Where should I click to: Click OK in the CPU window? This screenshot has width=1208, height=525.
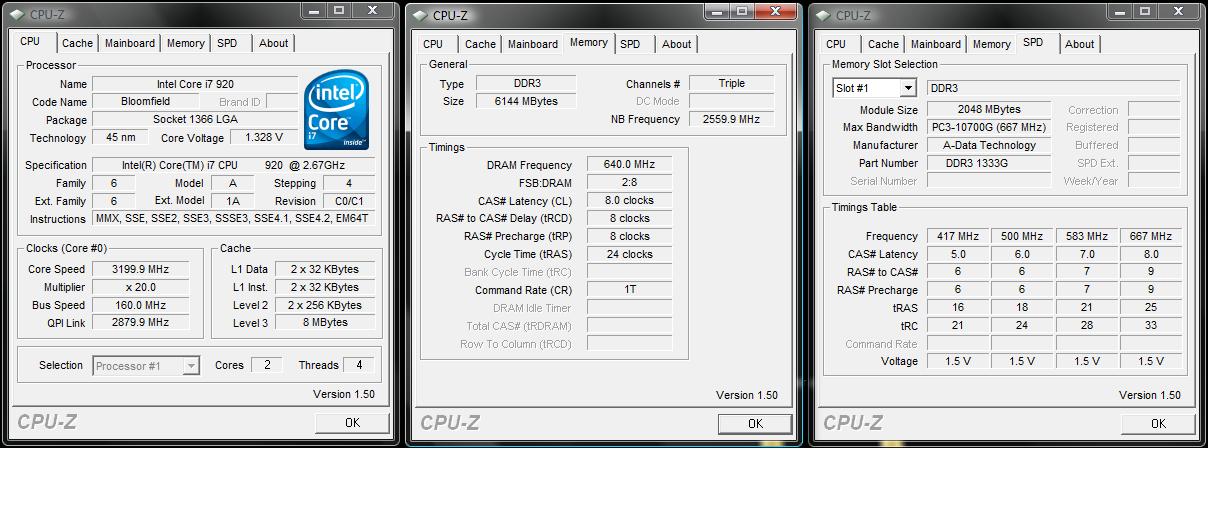coord(352,423)
